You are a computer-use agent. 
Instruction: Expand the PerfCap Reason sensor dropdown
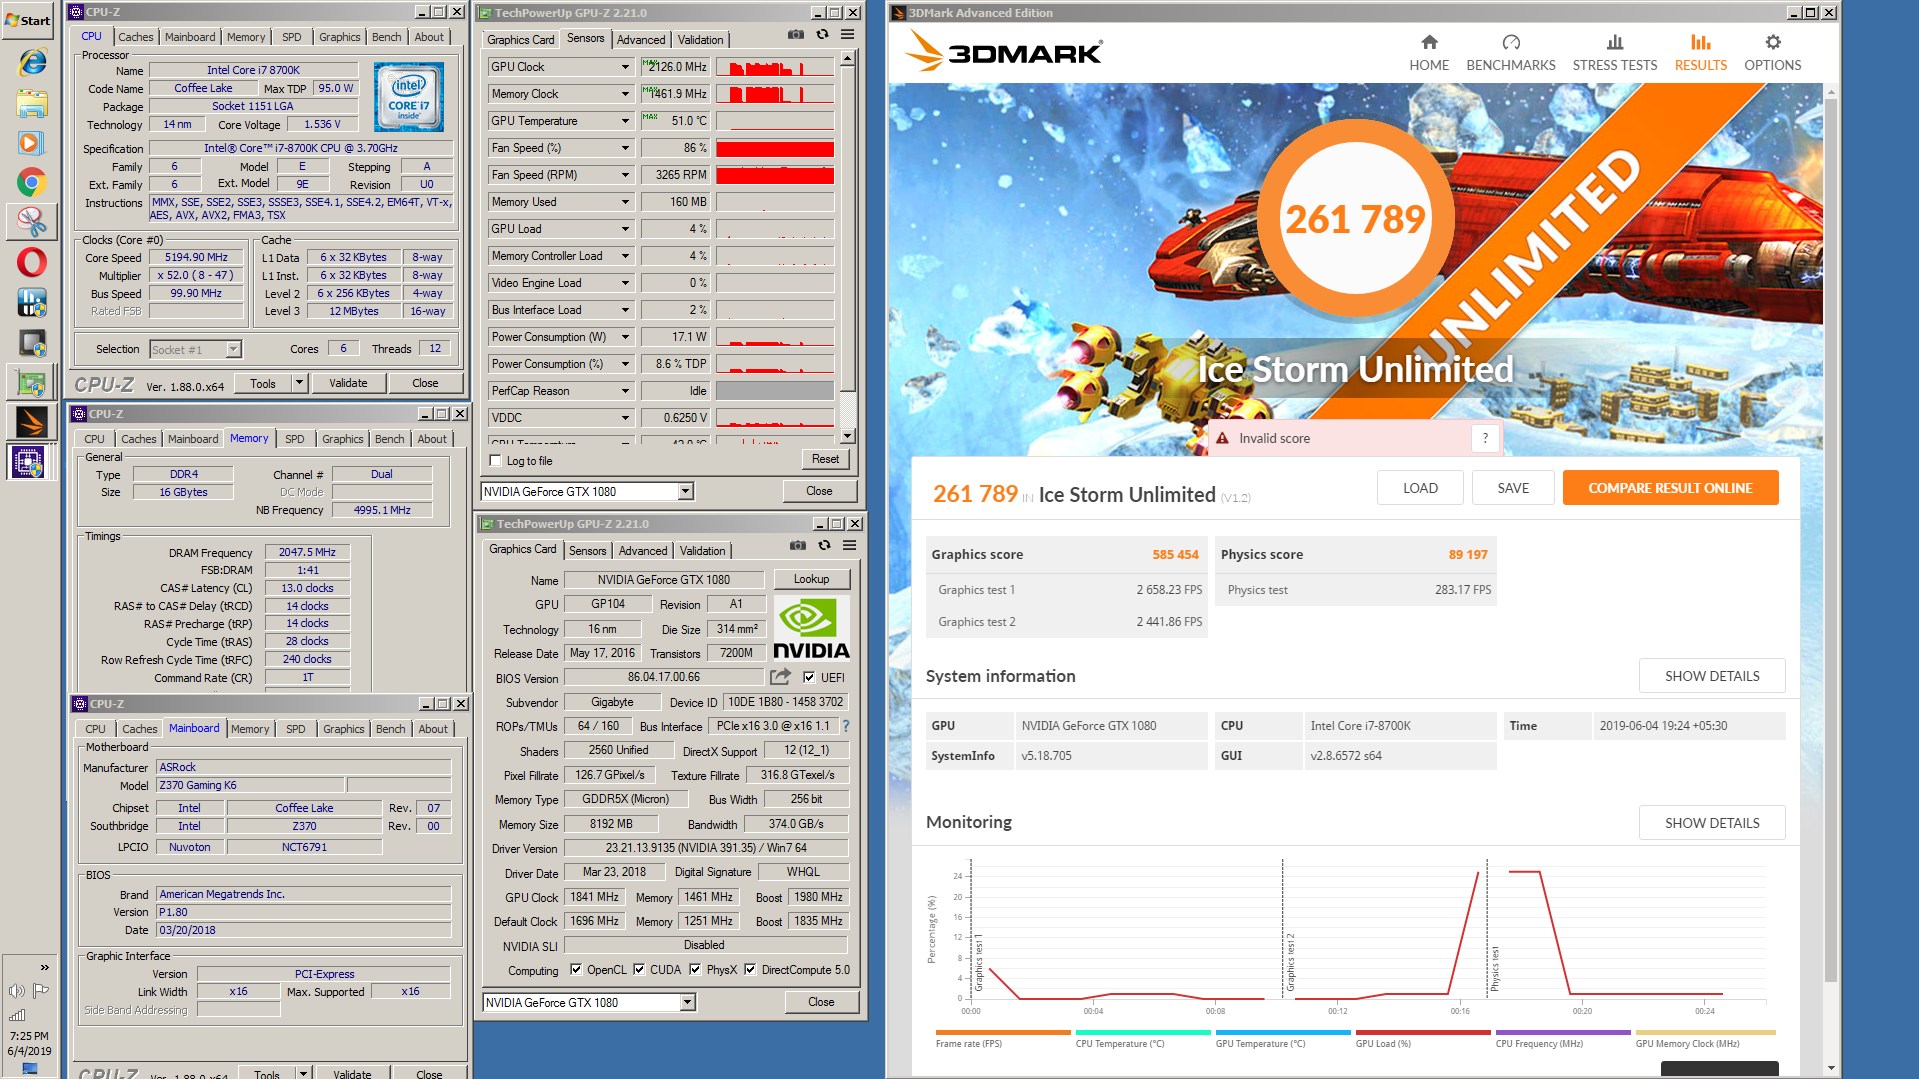(x=626, y=391)
